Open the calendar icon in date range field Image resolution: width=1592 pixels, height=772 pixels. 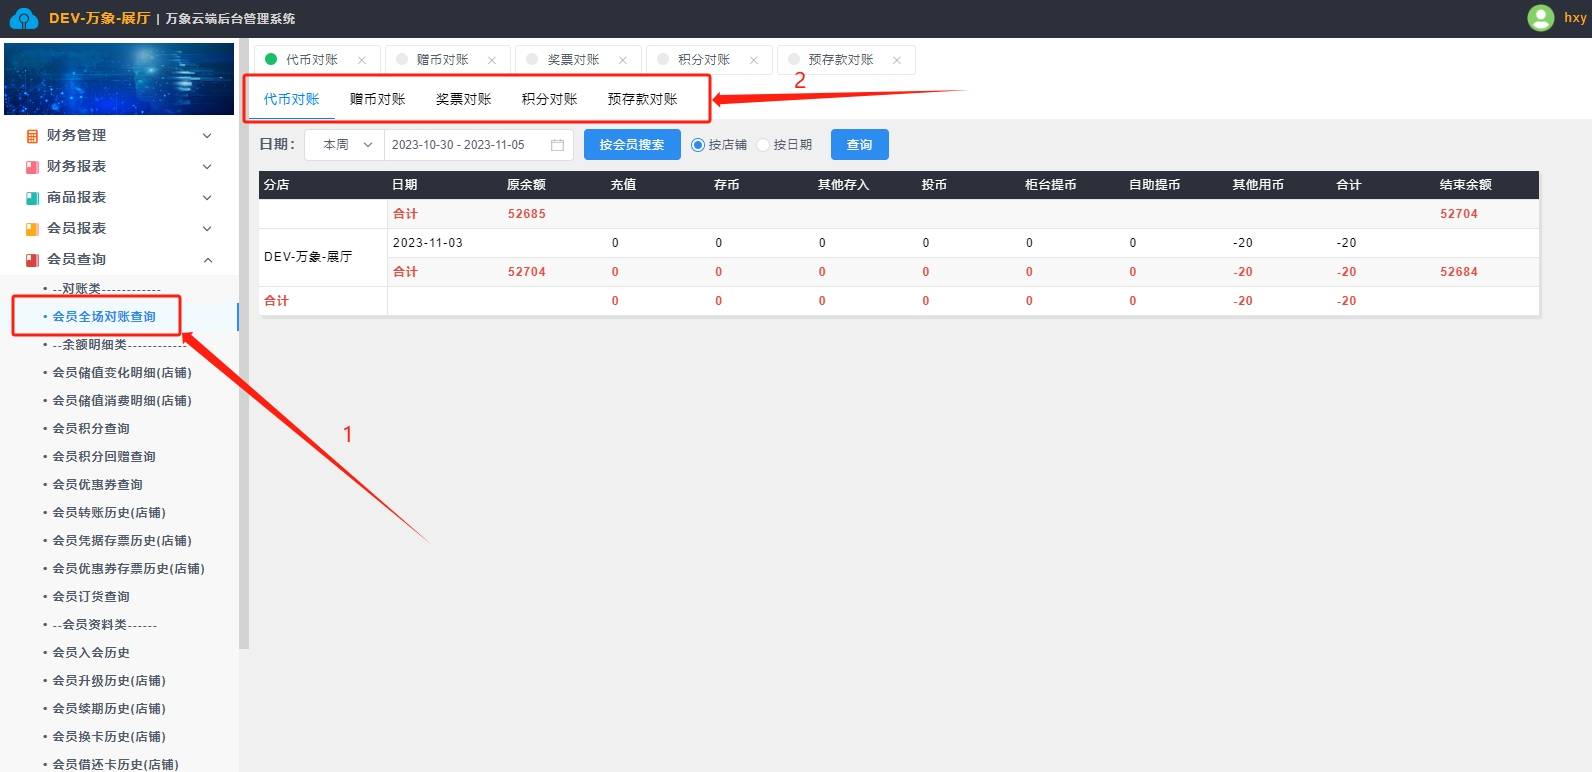click(558, 145)
